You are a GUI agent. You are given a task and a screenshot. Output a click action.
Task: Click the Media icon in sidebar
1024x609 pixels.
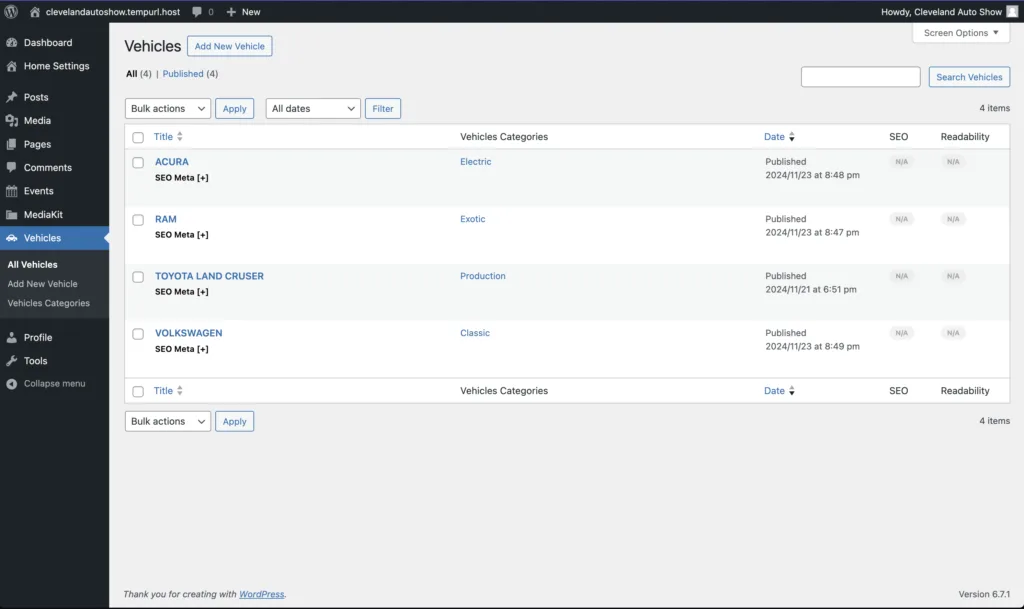click(x=12, y=121)
